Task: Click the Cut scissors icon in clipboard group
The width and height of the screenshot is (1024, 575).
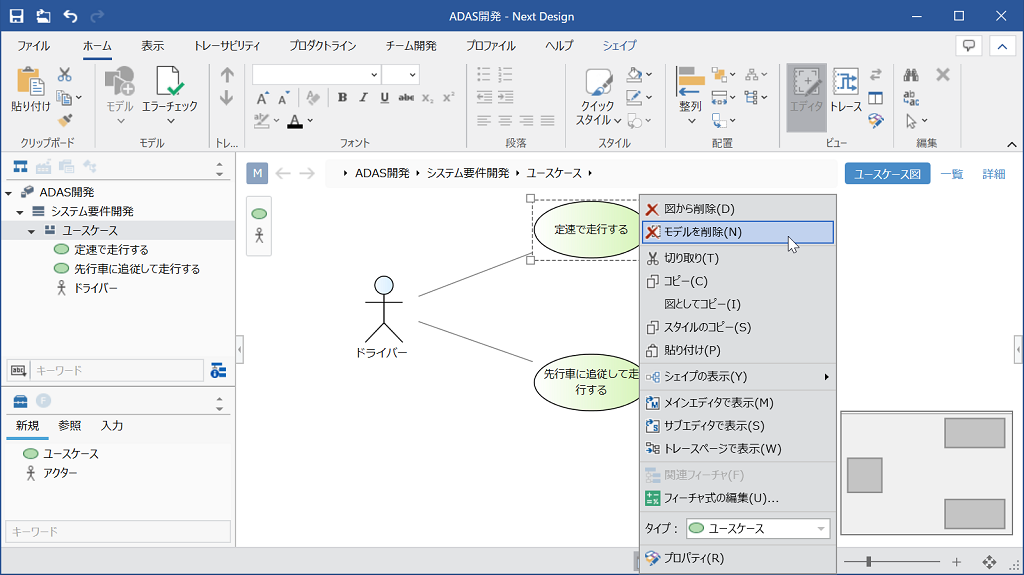Action: [65, 74]
